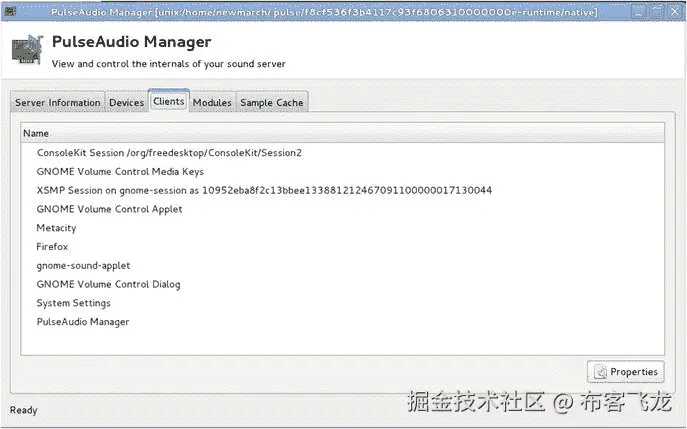Close the PulseAudio Manager window
Image resolution: width=687 pixels, height=429 pixels.
click(x=674, y=11)
